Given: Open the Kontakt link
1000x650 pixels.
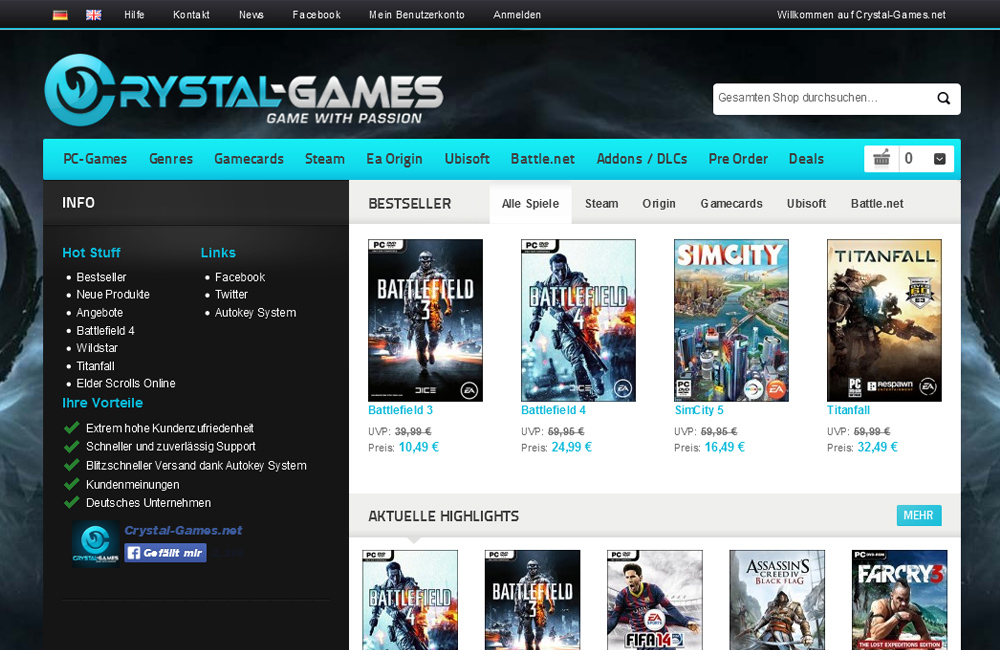Looking at the screenshot, I should 191,15.
